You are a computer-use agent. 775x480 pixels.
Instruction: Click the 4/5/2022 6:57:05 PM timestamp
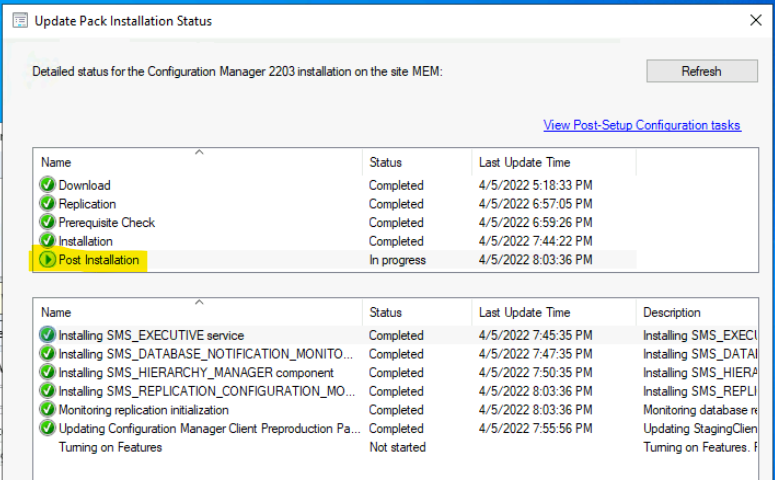click(x=535, y=204)
